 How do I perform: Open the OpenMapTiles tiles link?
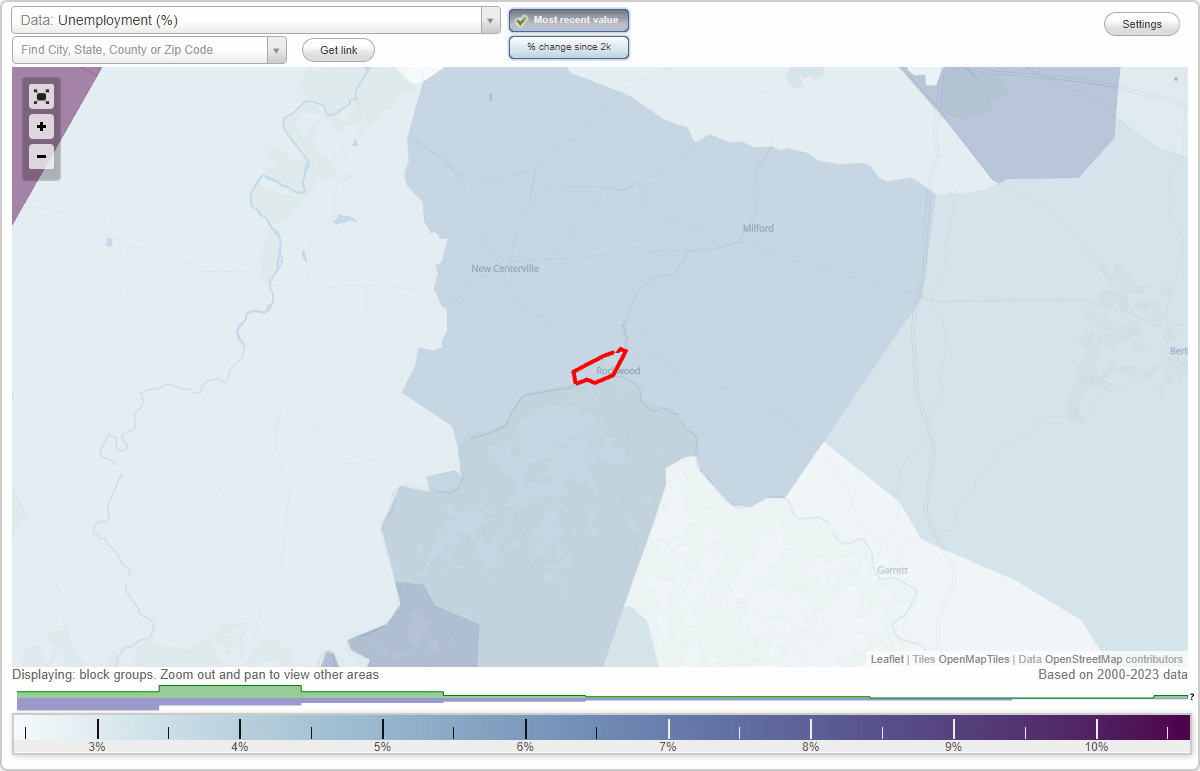click(973, 659)
